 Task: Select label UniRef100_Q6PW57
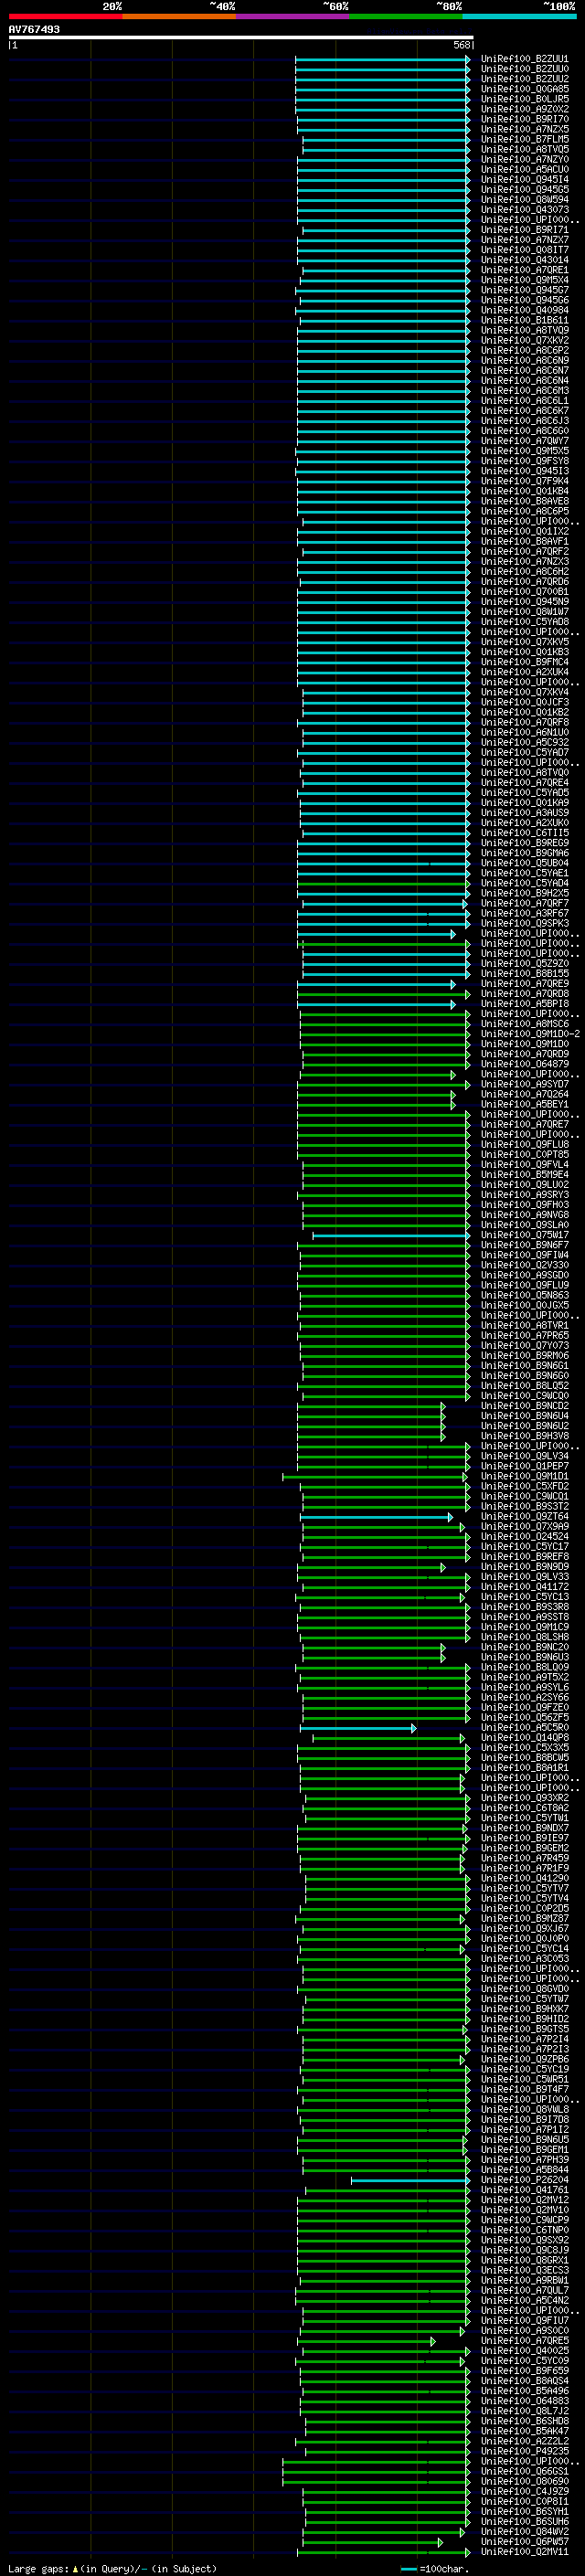click(524, 2541)
